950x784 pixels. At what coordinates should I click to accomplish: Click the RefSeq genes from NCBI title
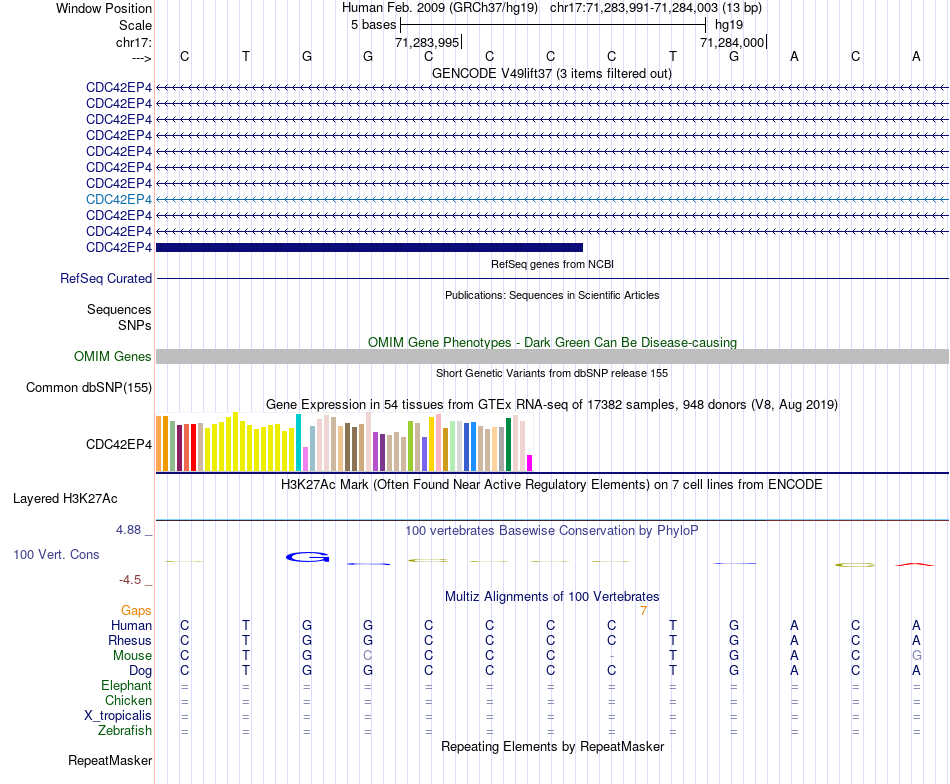click(x=552, y=264)
